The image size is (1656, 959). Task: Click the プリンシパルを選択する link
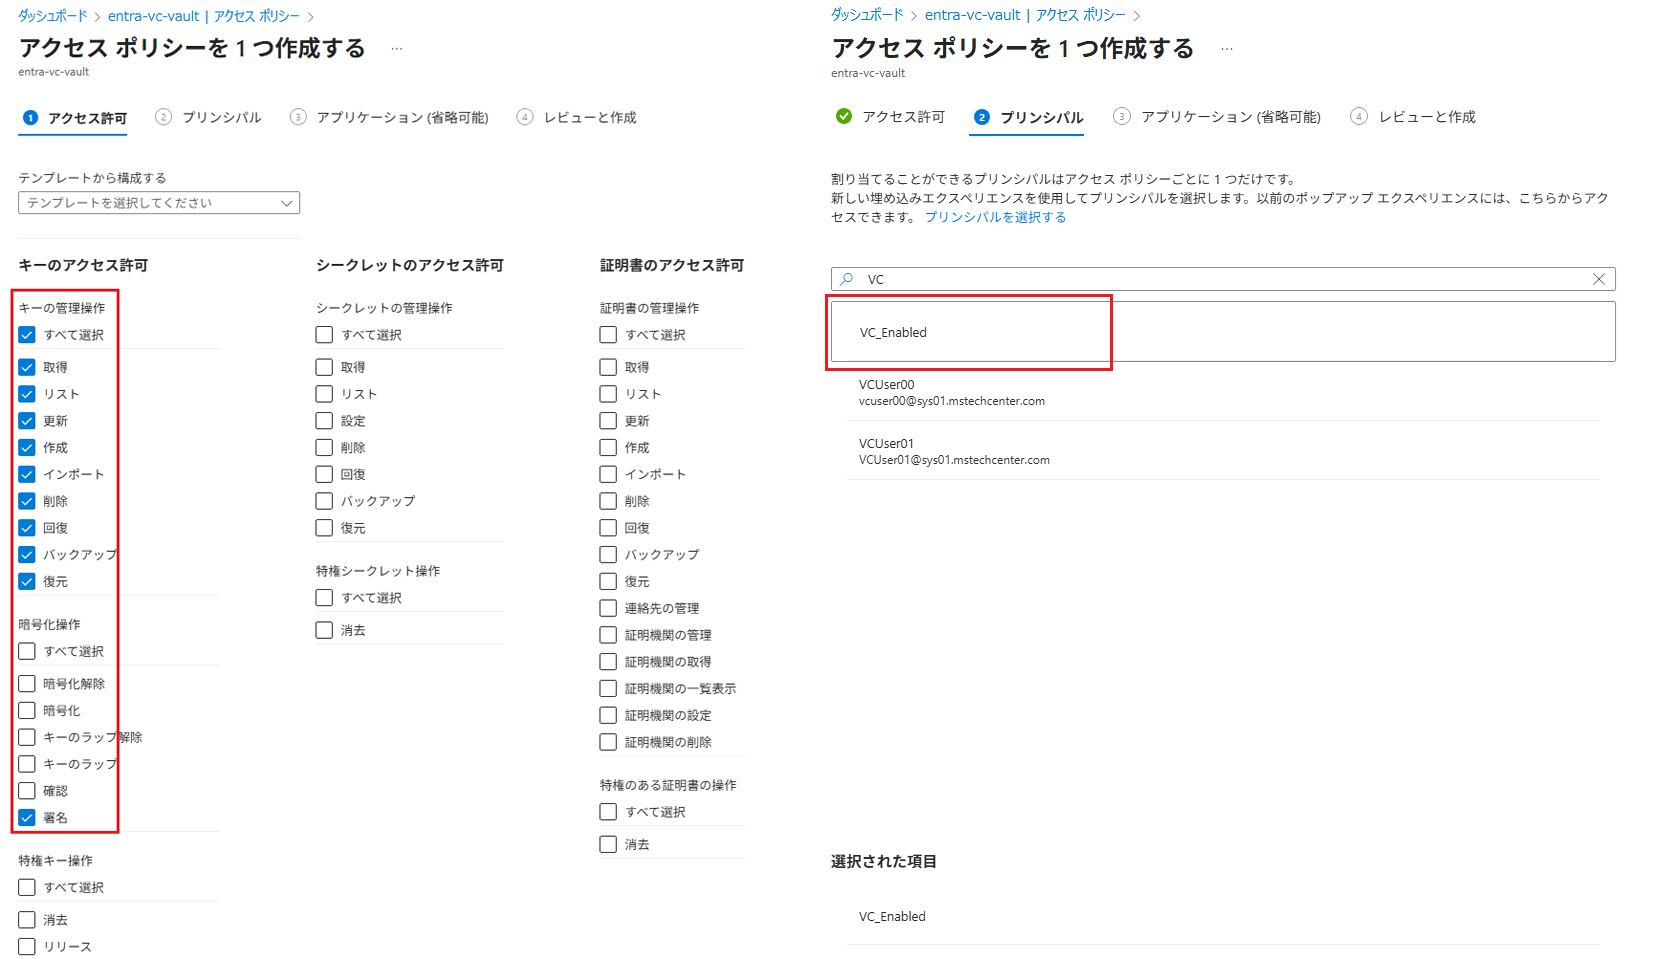click(995, 217)
